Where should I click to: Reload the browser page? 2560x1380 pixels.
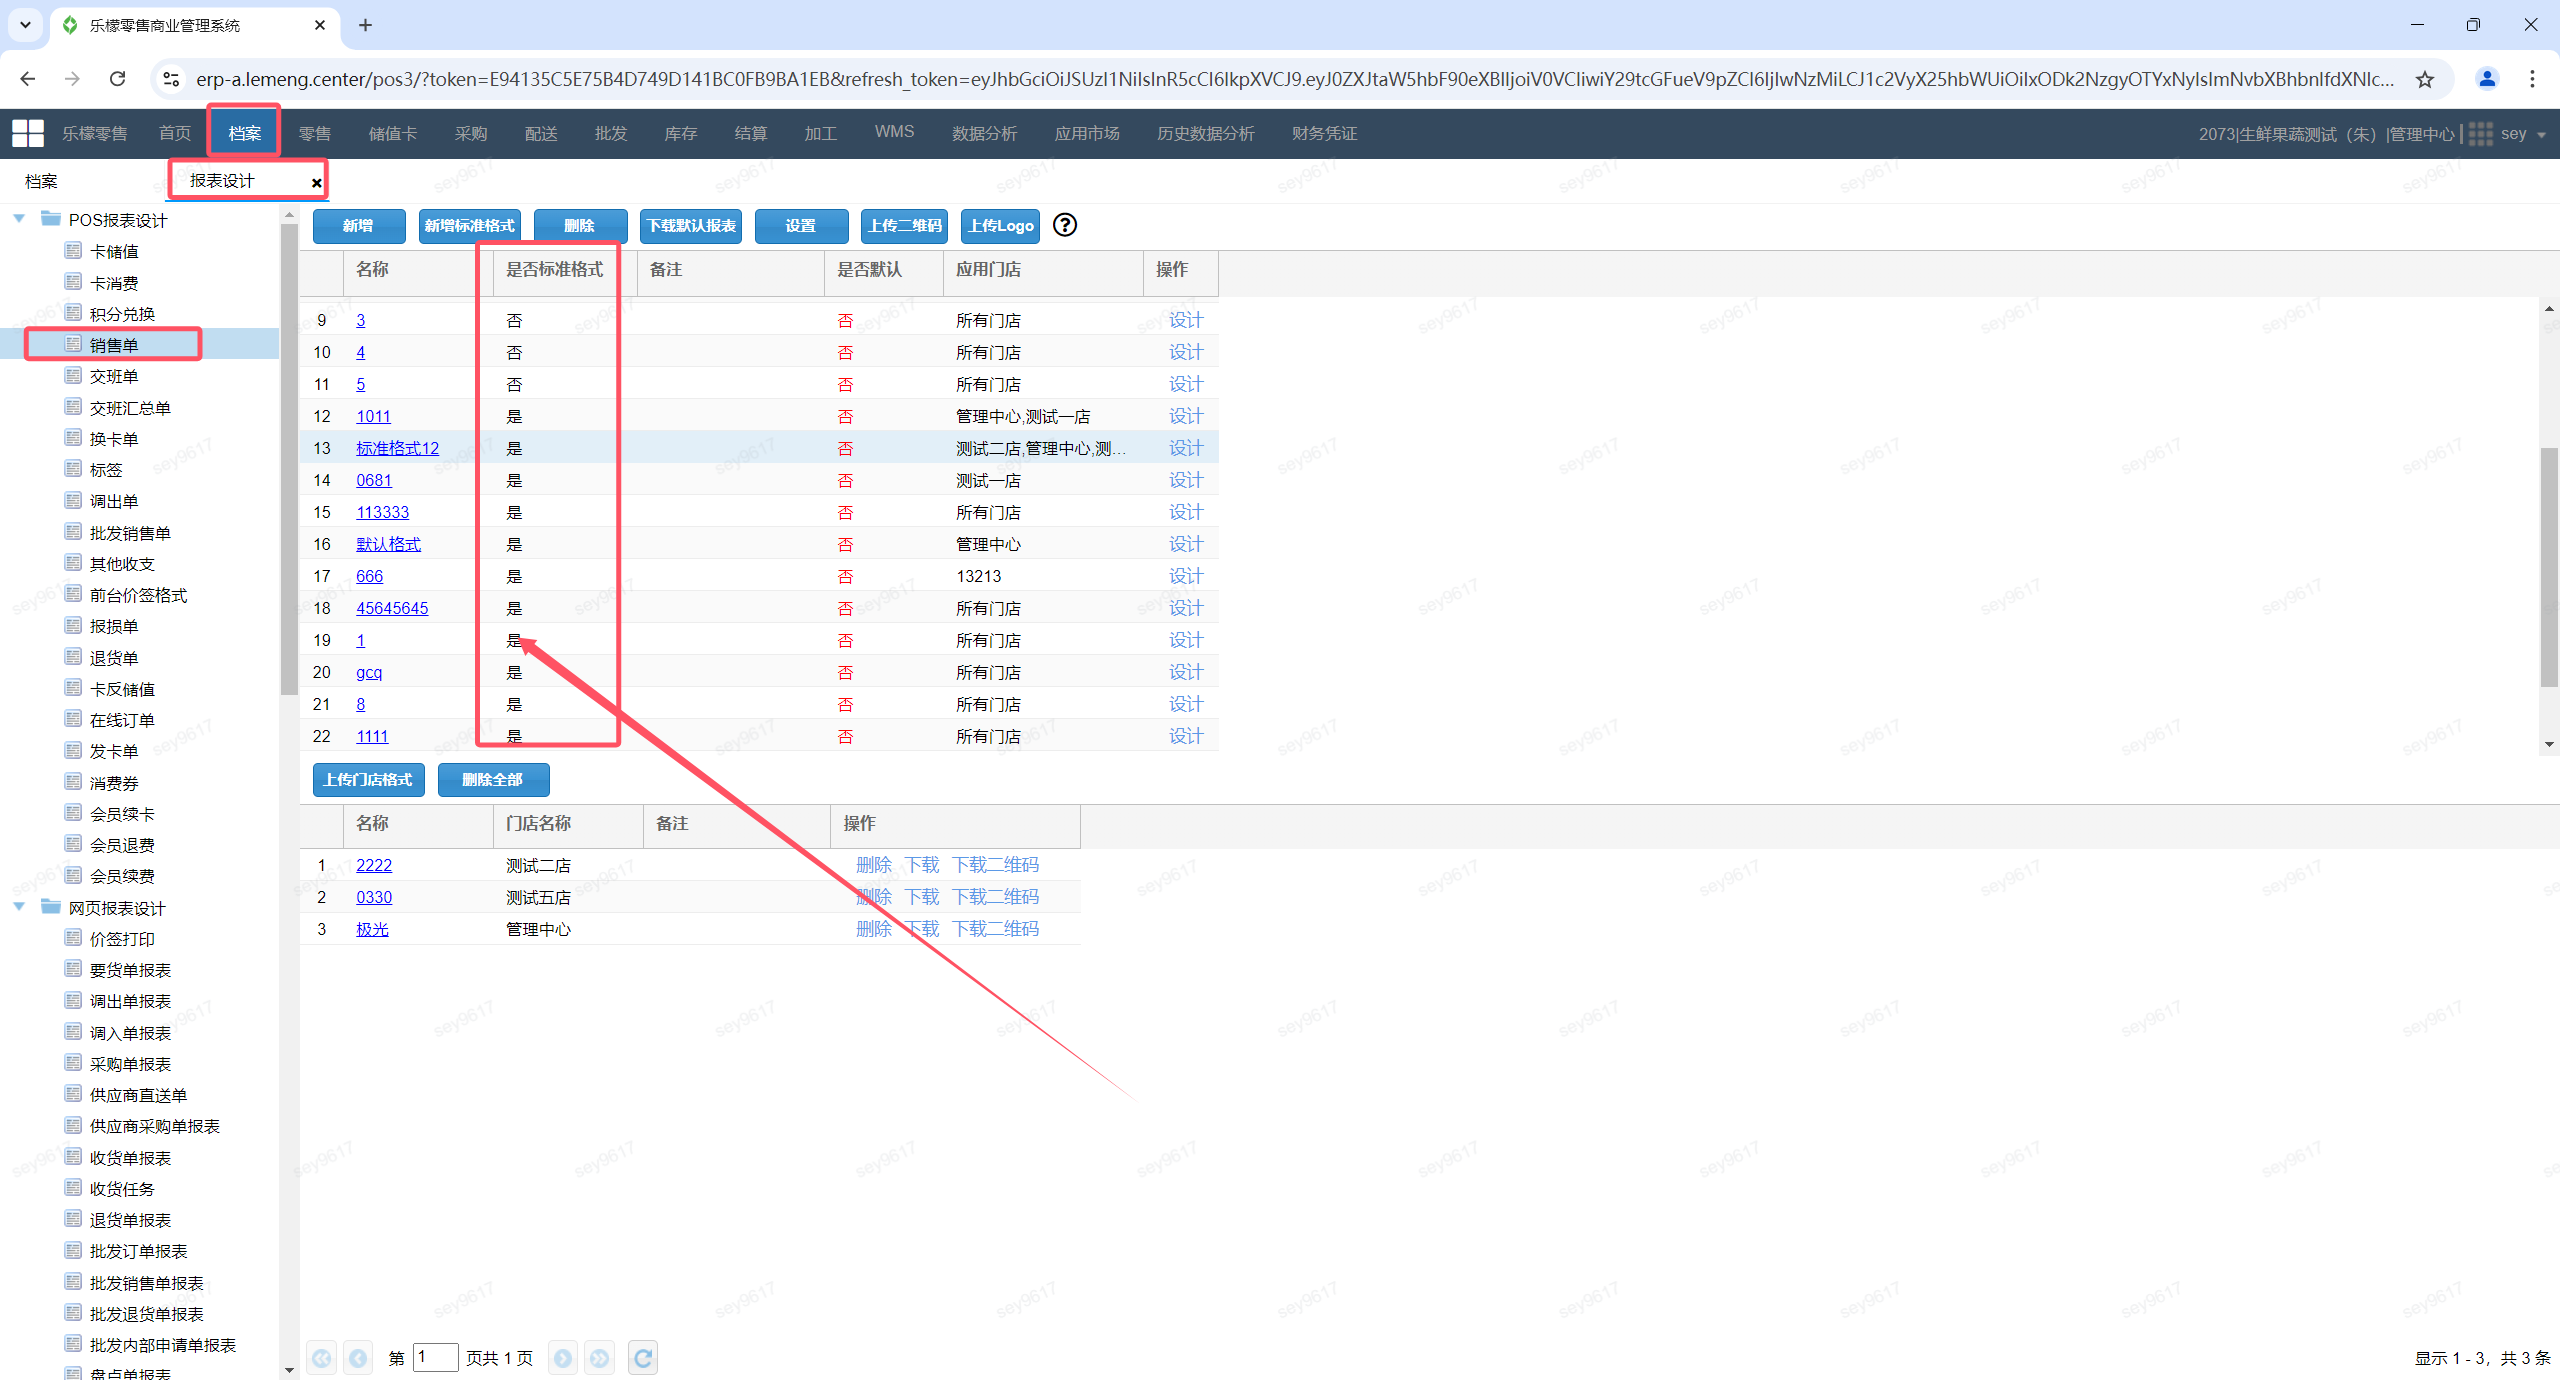coord(118,79)
